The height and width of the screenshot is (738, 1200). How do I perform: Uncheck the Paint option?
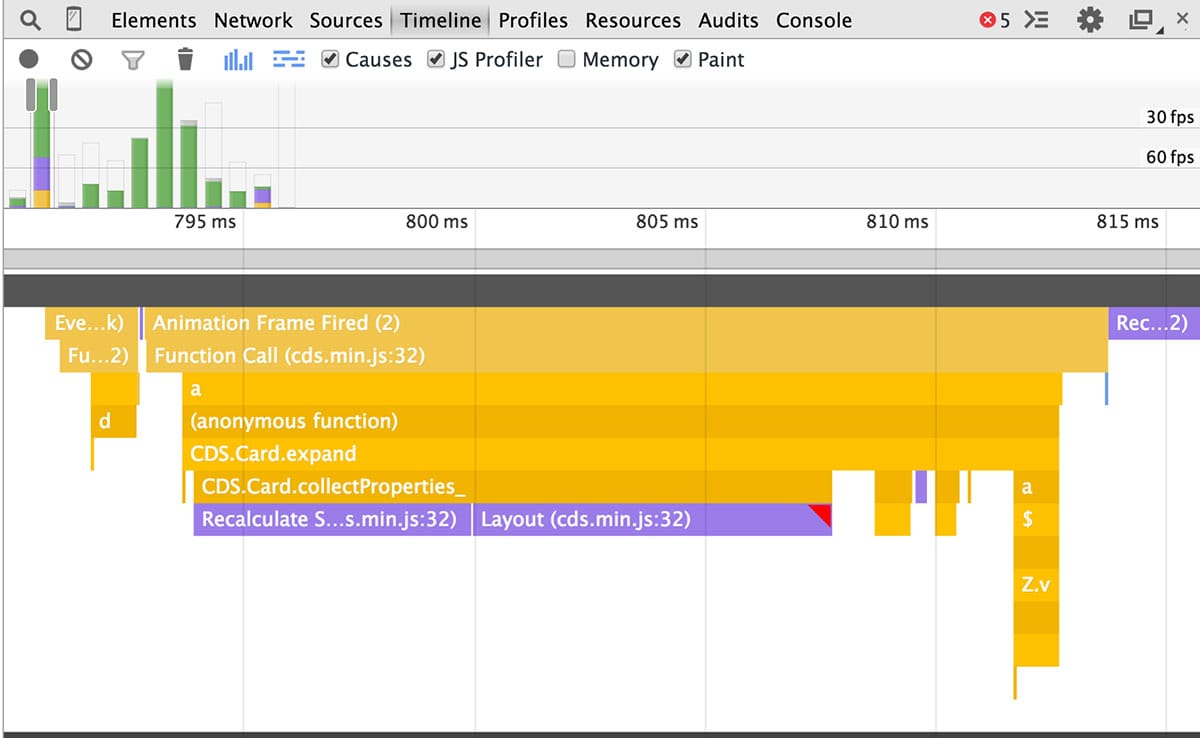point(683,60)
